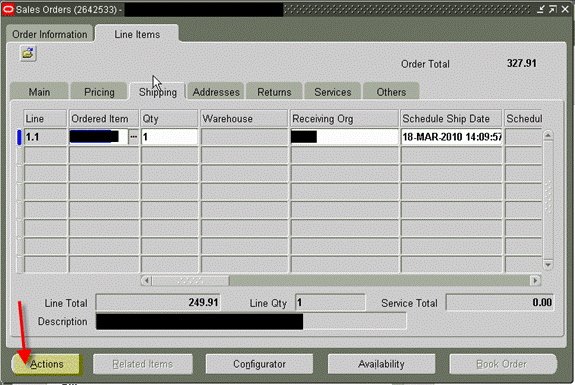Open the Services sub-tab
The image size is (575, 385).
click(x=333, y=92)
